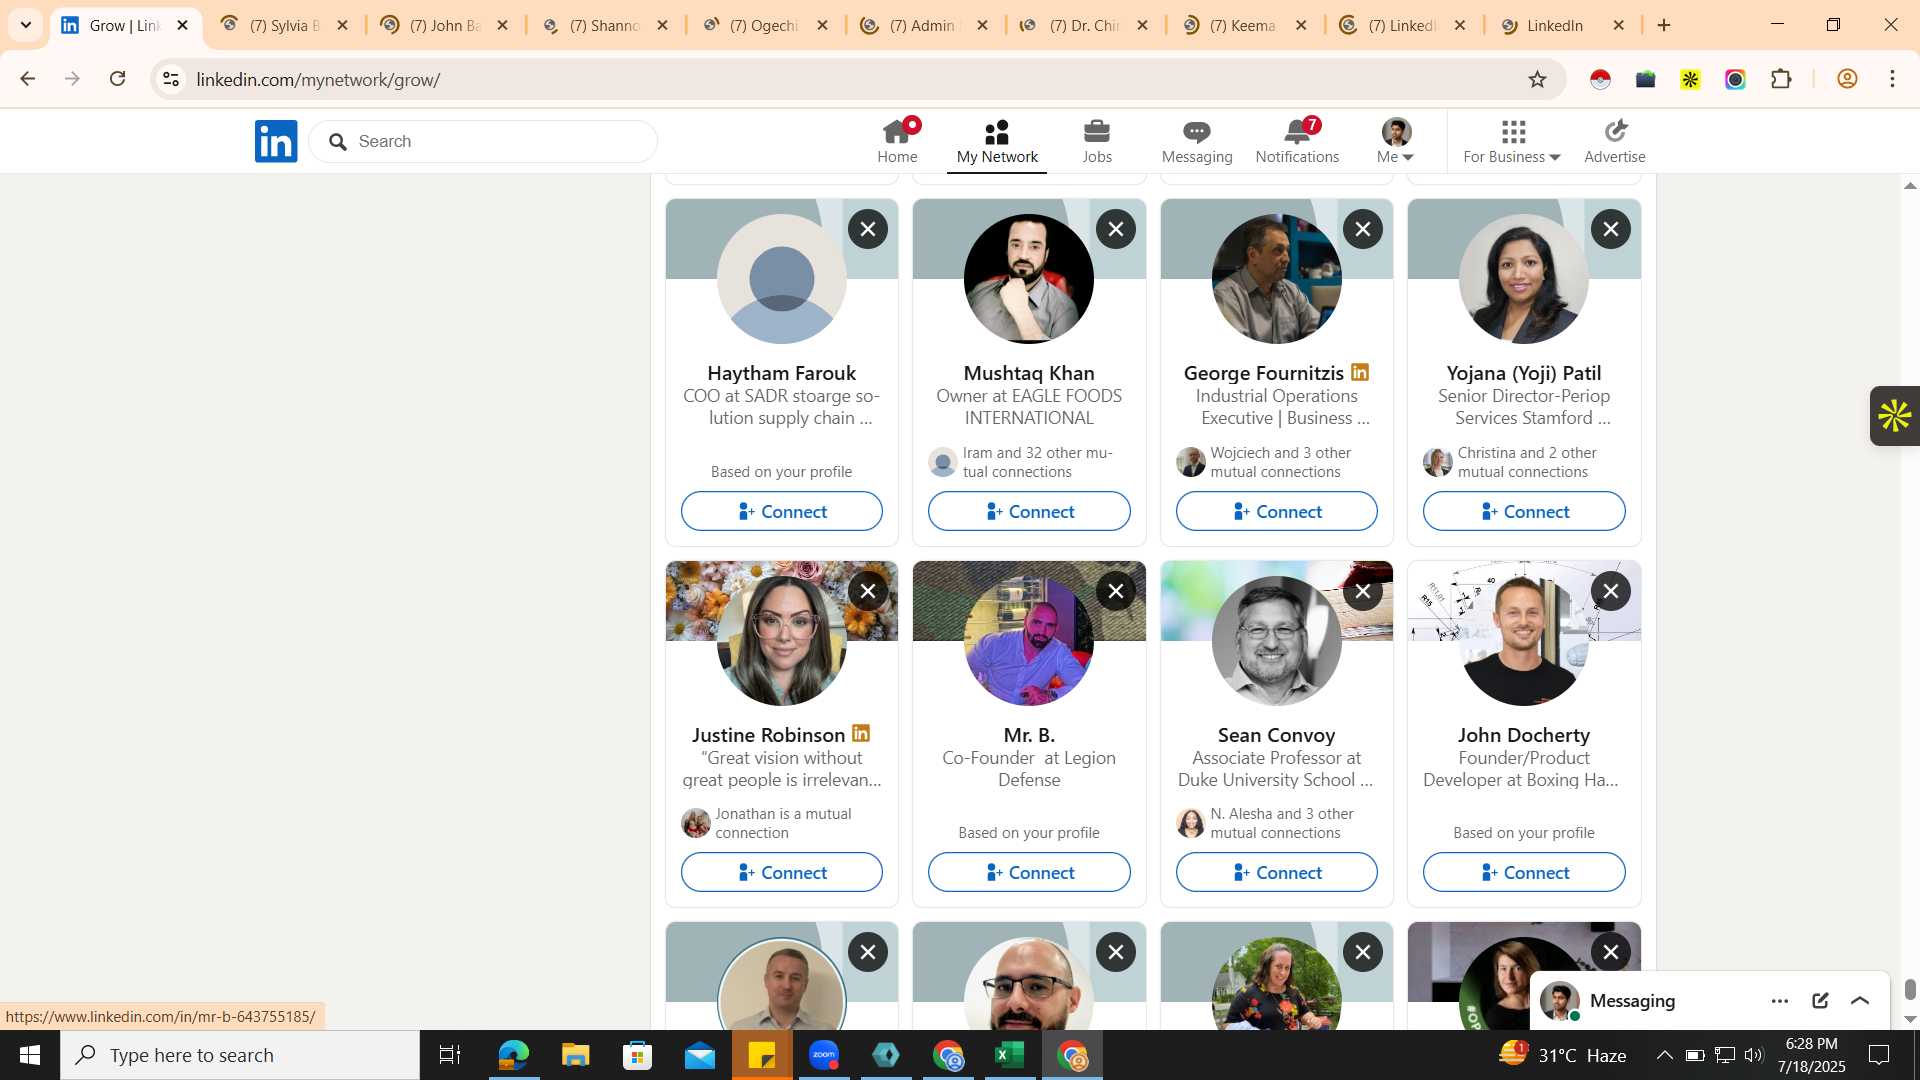
Task: Click the LinkedIn search field
Action: click(483, 141)
